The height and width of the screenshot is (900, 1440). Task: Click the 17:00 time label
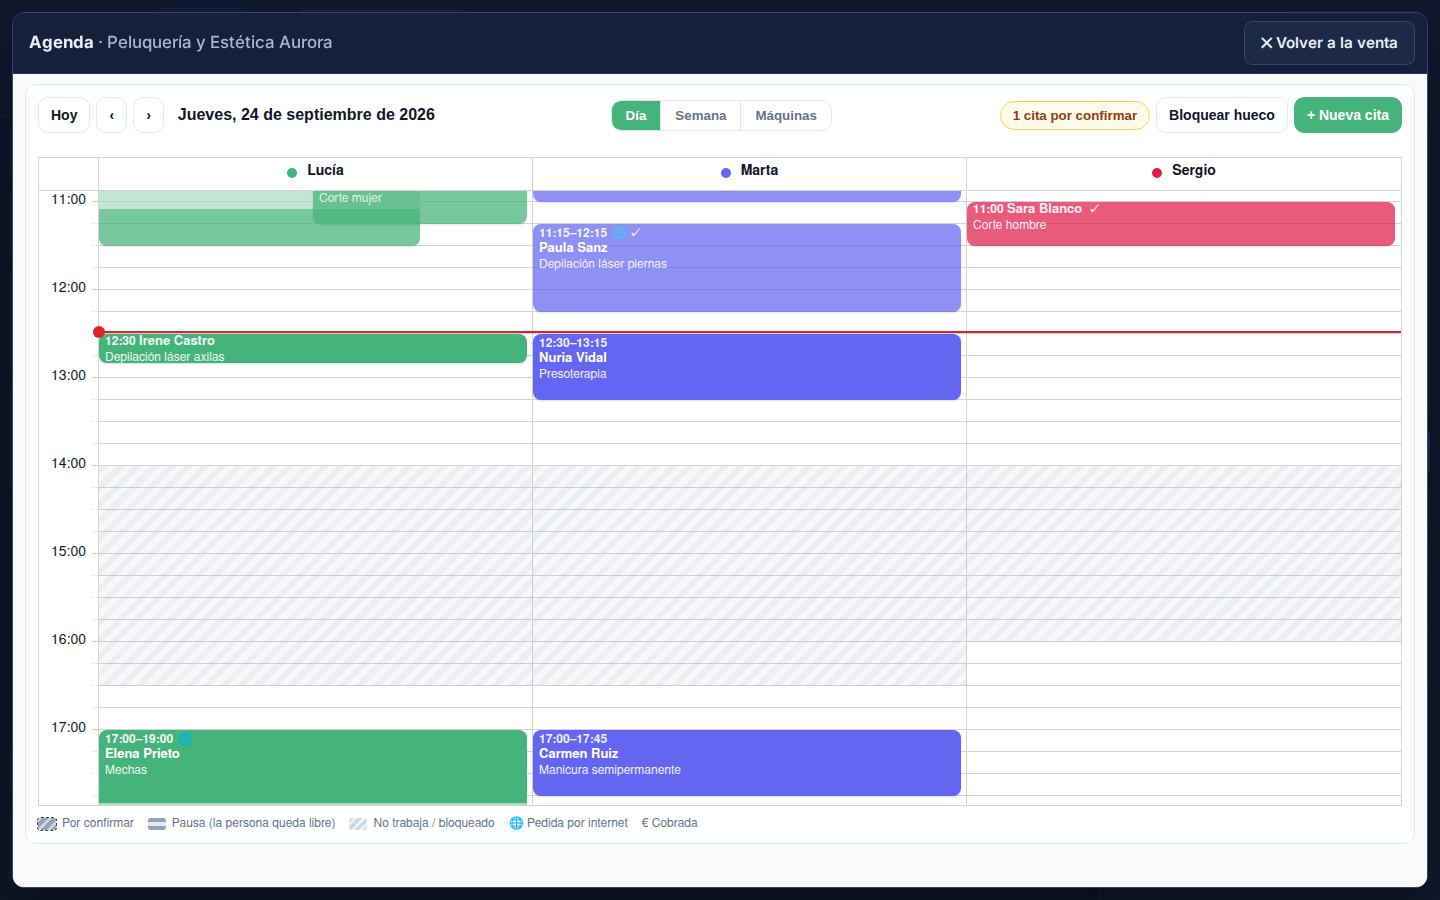69,728
